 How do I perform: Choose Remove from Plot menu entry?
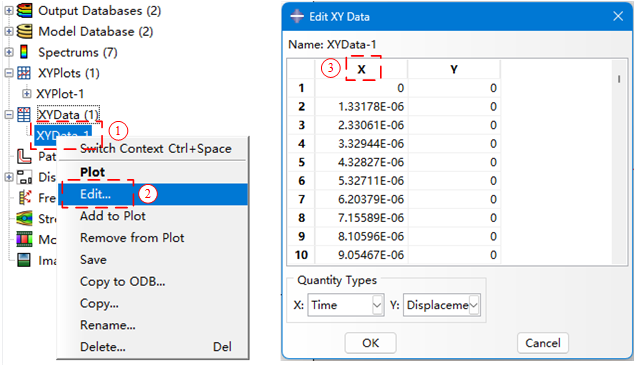153,238
